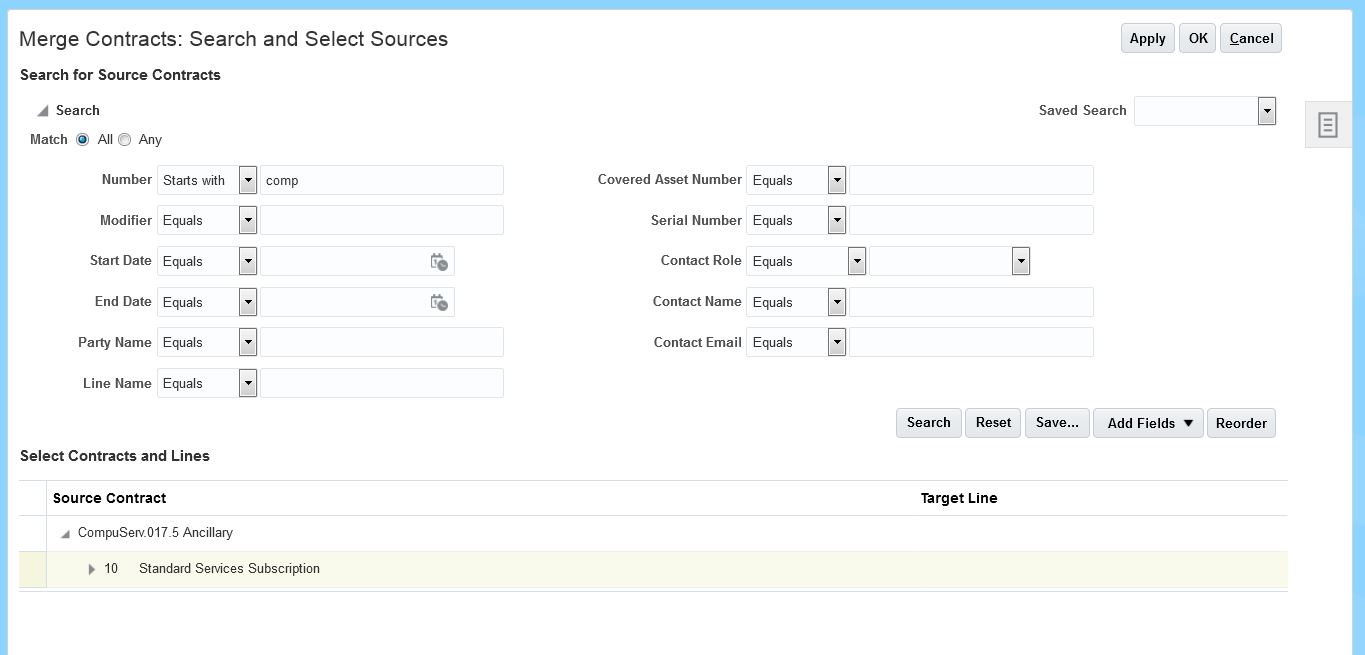Screen dimensions: 1365x655
Task: Open the Number operator dropdown
Action: [248, 180]
